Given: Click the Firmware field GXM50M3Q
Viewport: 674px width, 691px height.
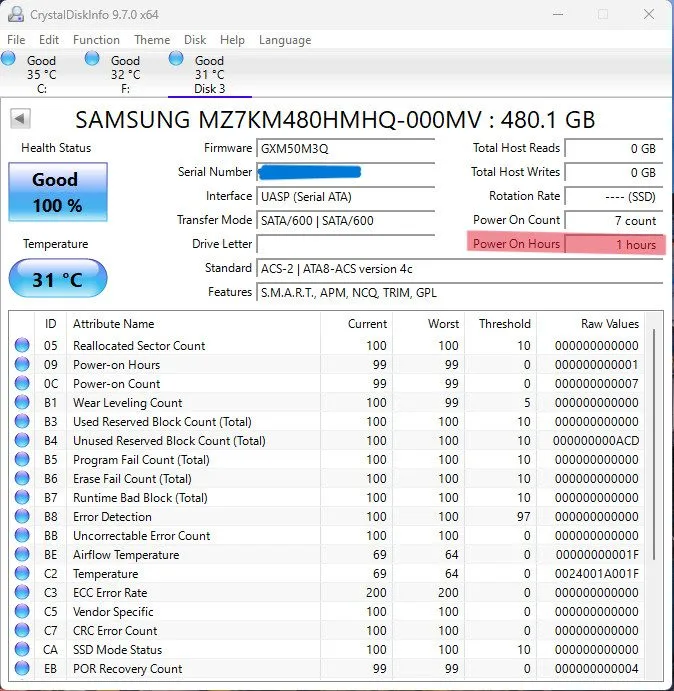Looking at the screenshot, I should pos(345,149).
